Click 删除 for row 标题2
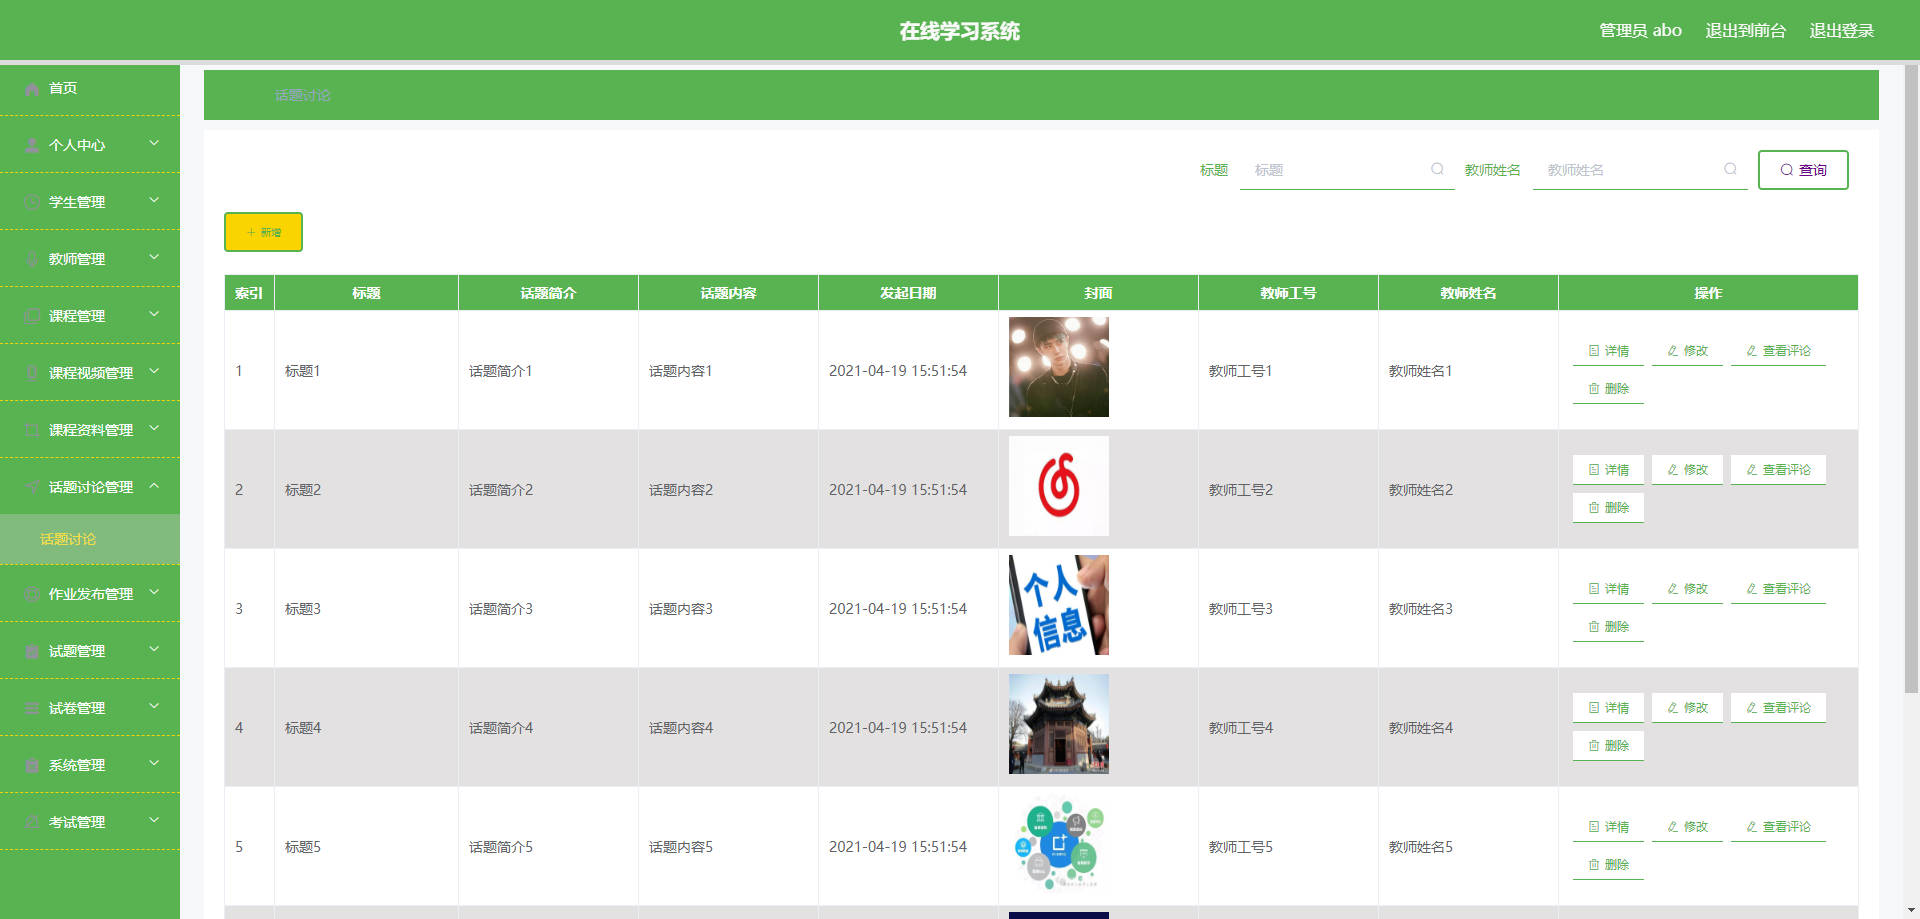Image resolution: width=1920 pixels, height=919 pixels. tap(1608, 508)
